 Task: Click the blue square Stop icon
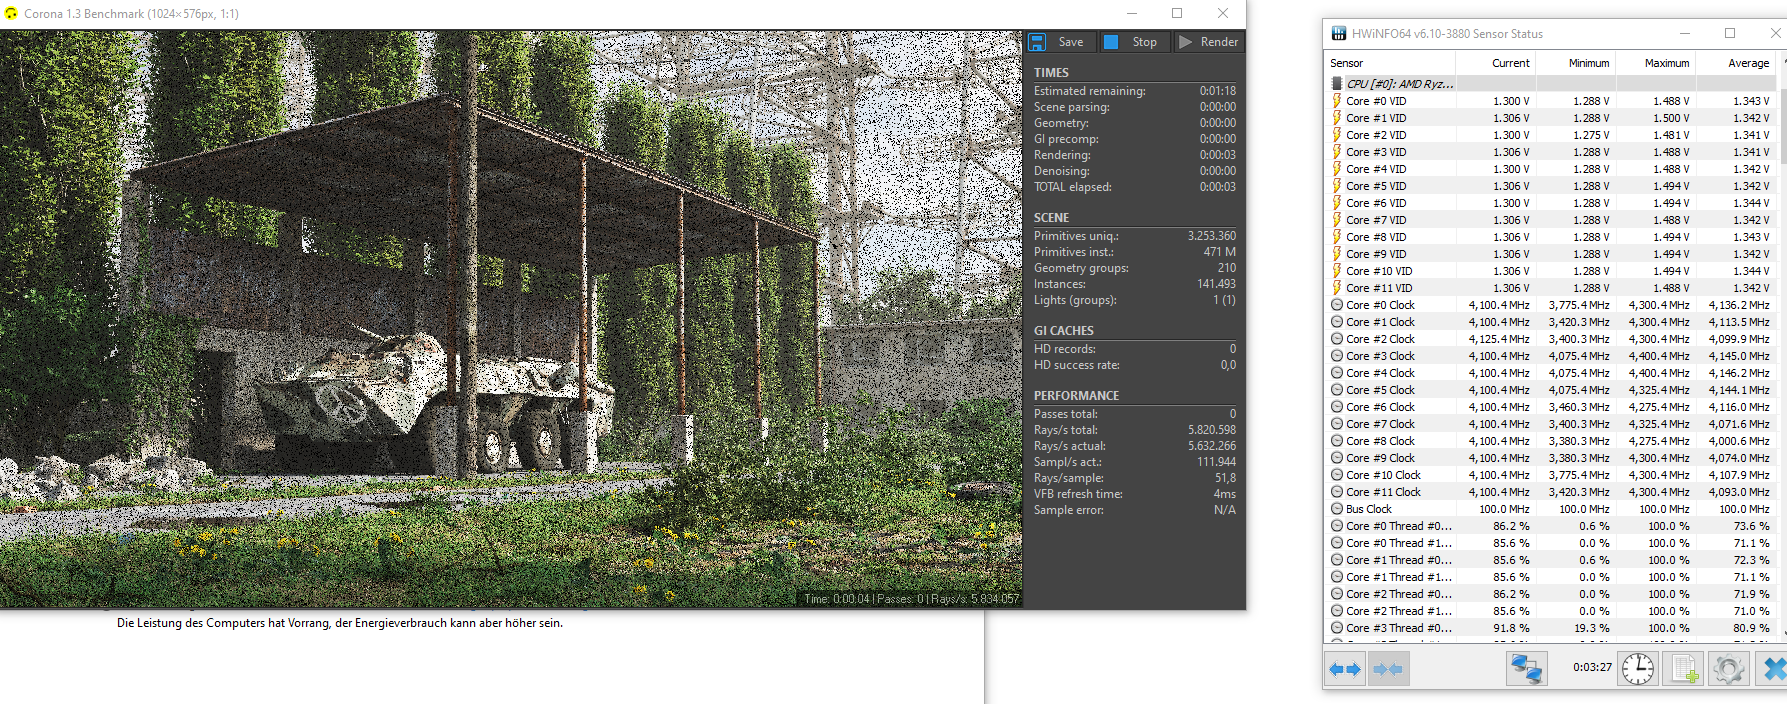[x=1111, y=42]
